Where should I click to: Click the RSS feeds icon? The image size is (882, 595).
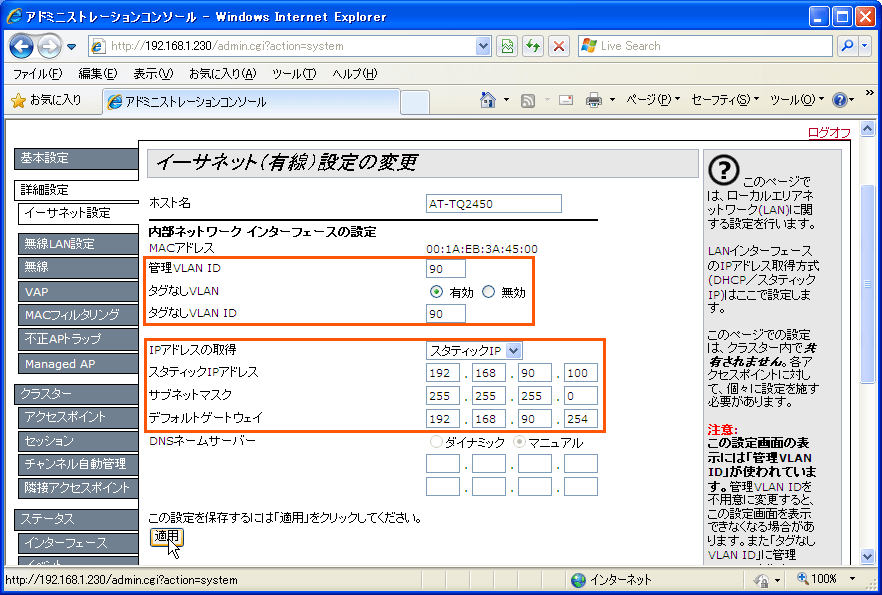tap(528, 101)
